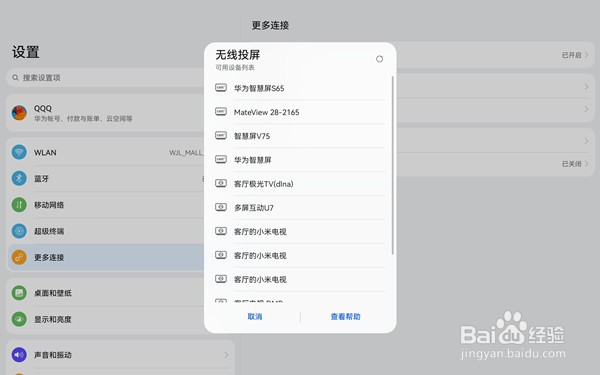The image size is (600, 375).
Task: Tap the WJL_MALL network name
Action: tap(186, 153)
